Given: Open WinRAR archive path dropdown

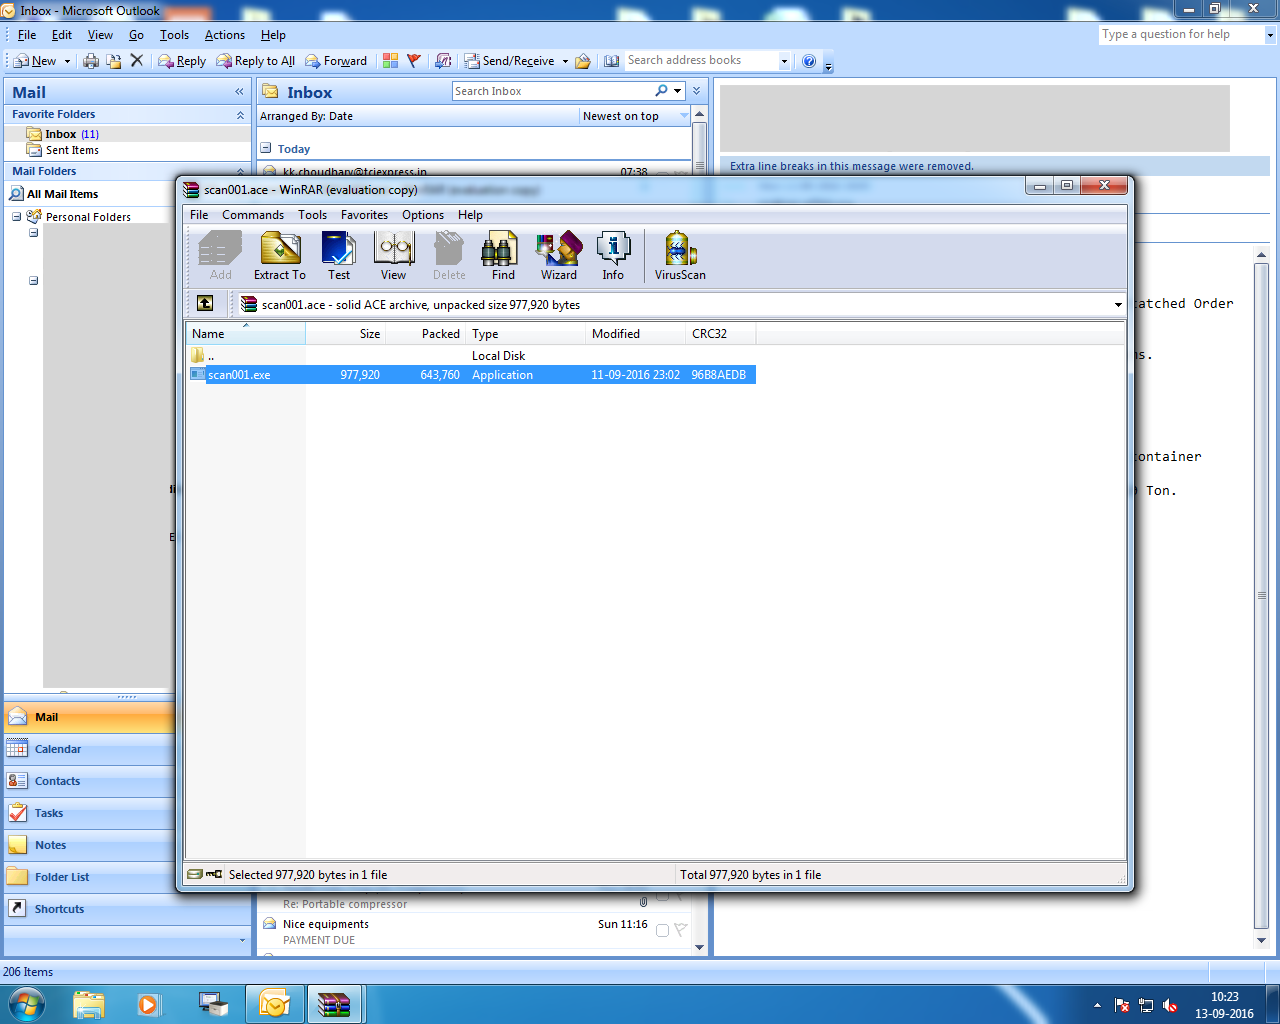Looking at the screenshot, I should pos(1117,305).
